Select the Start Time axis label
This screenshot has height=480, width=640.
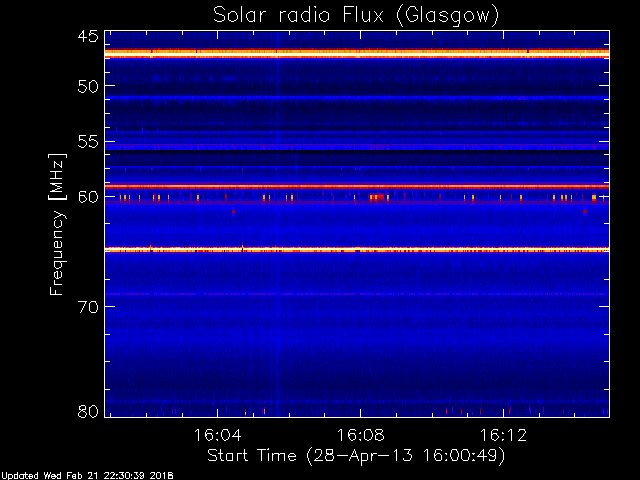pos(356,456)
